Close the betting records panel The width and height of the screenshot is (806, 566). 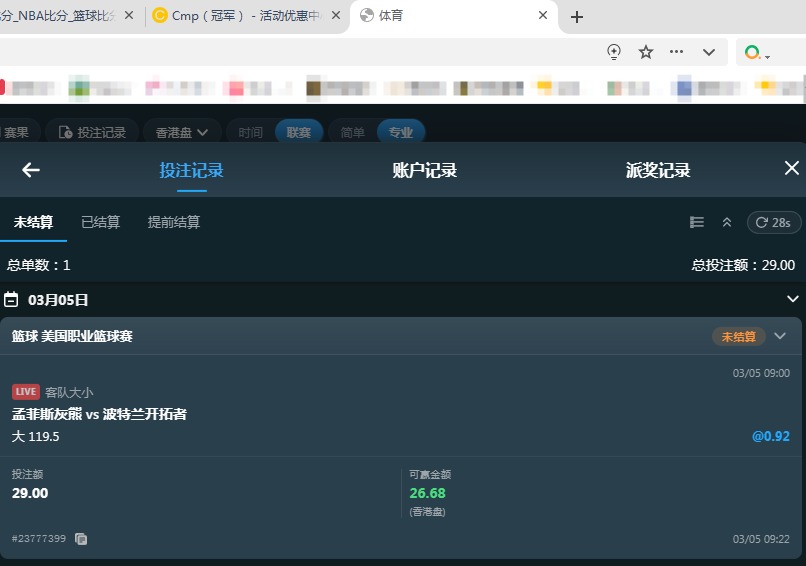point(792,168)
